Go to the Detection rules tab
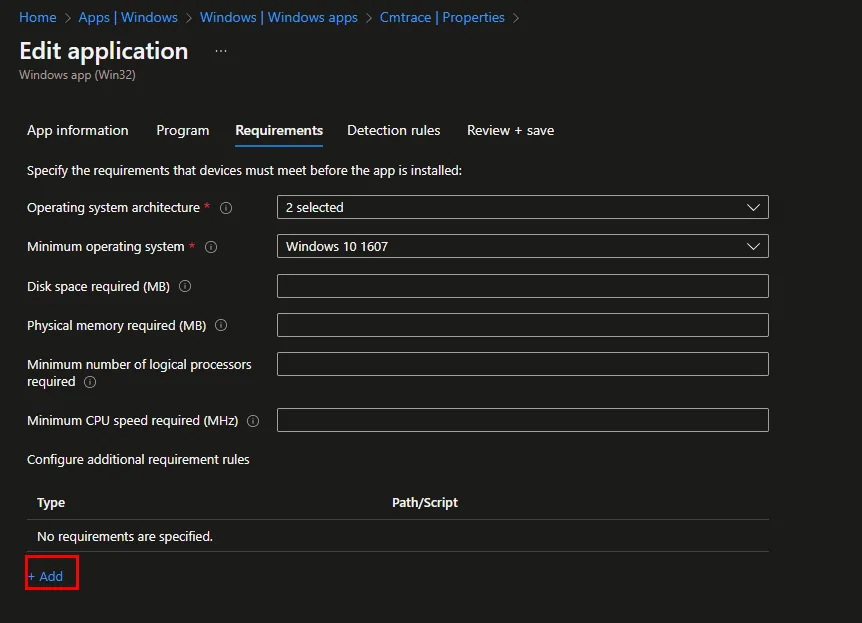The height and width of the screenshot is (623, 862). (394, 130)
